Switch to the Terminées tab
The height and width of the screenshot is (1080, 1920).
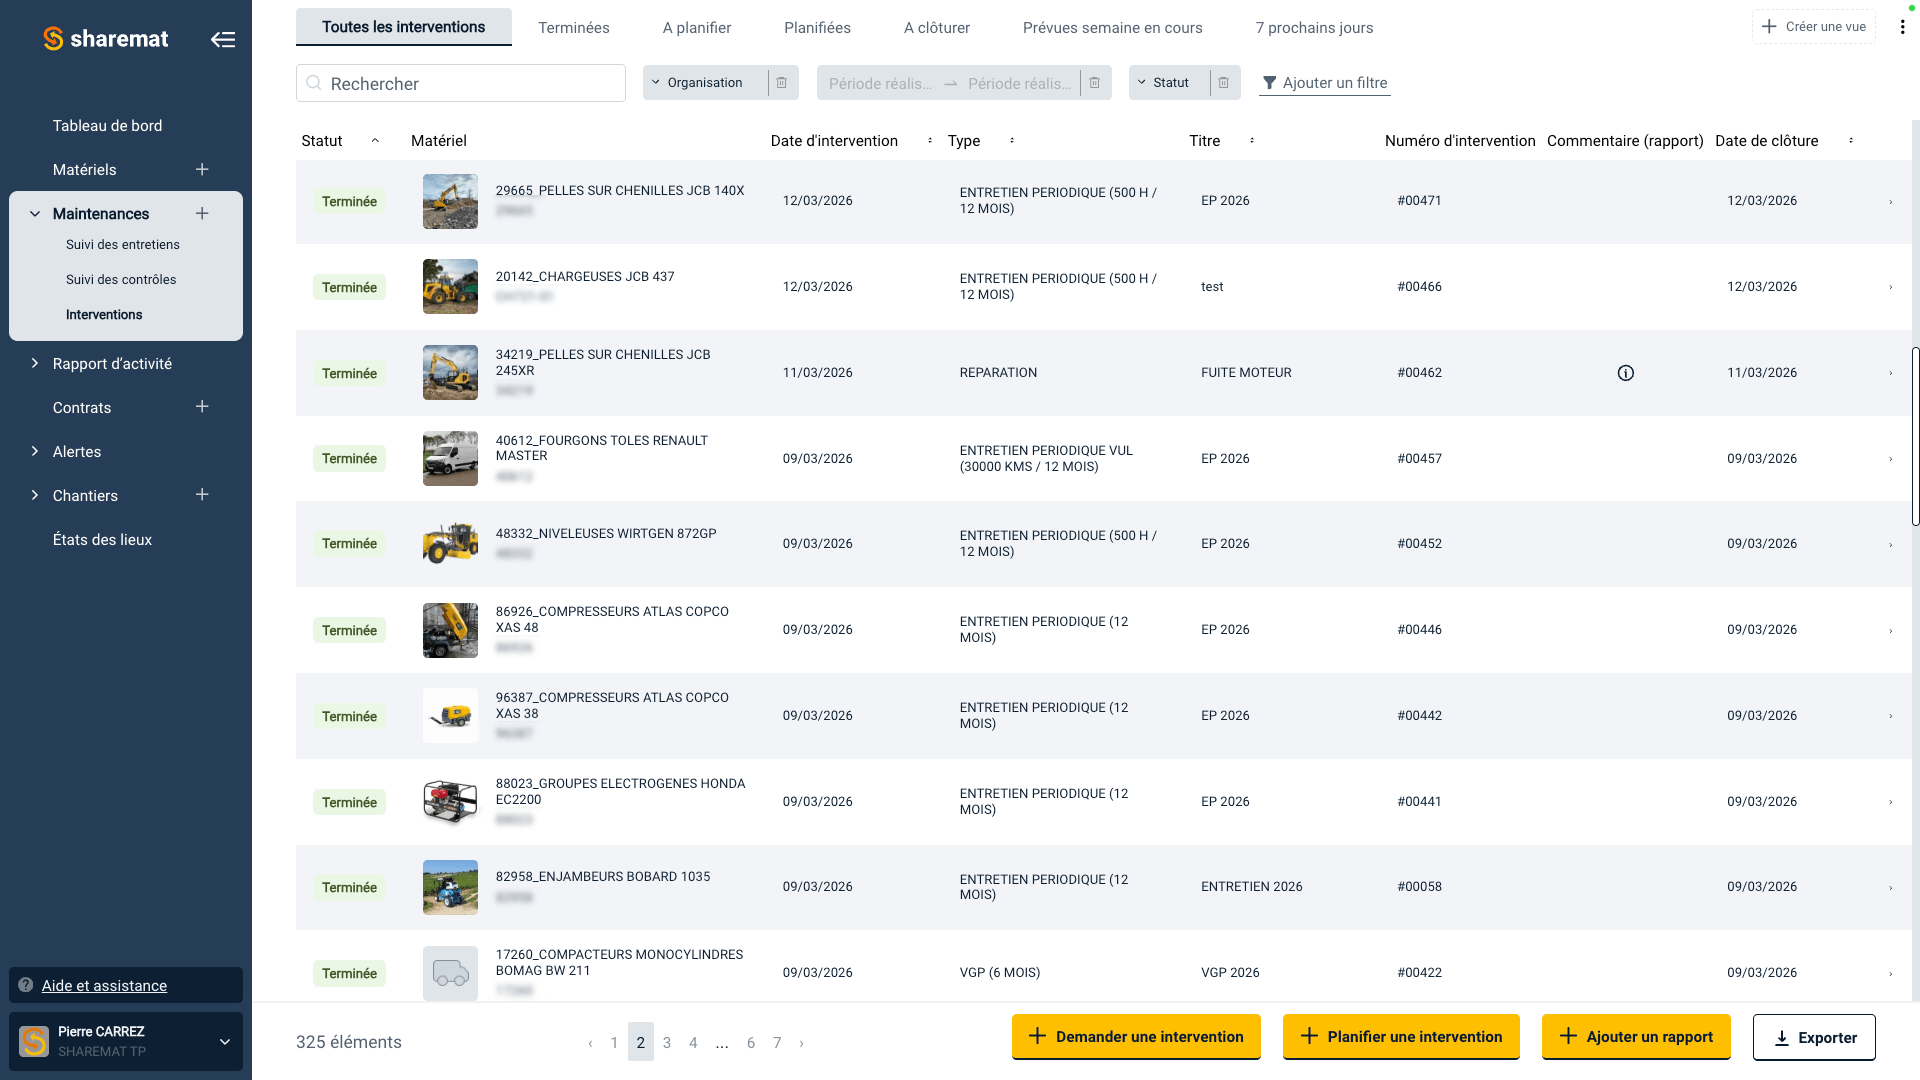pyautogui.click(x=573, y=27)
